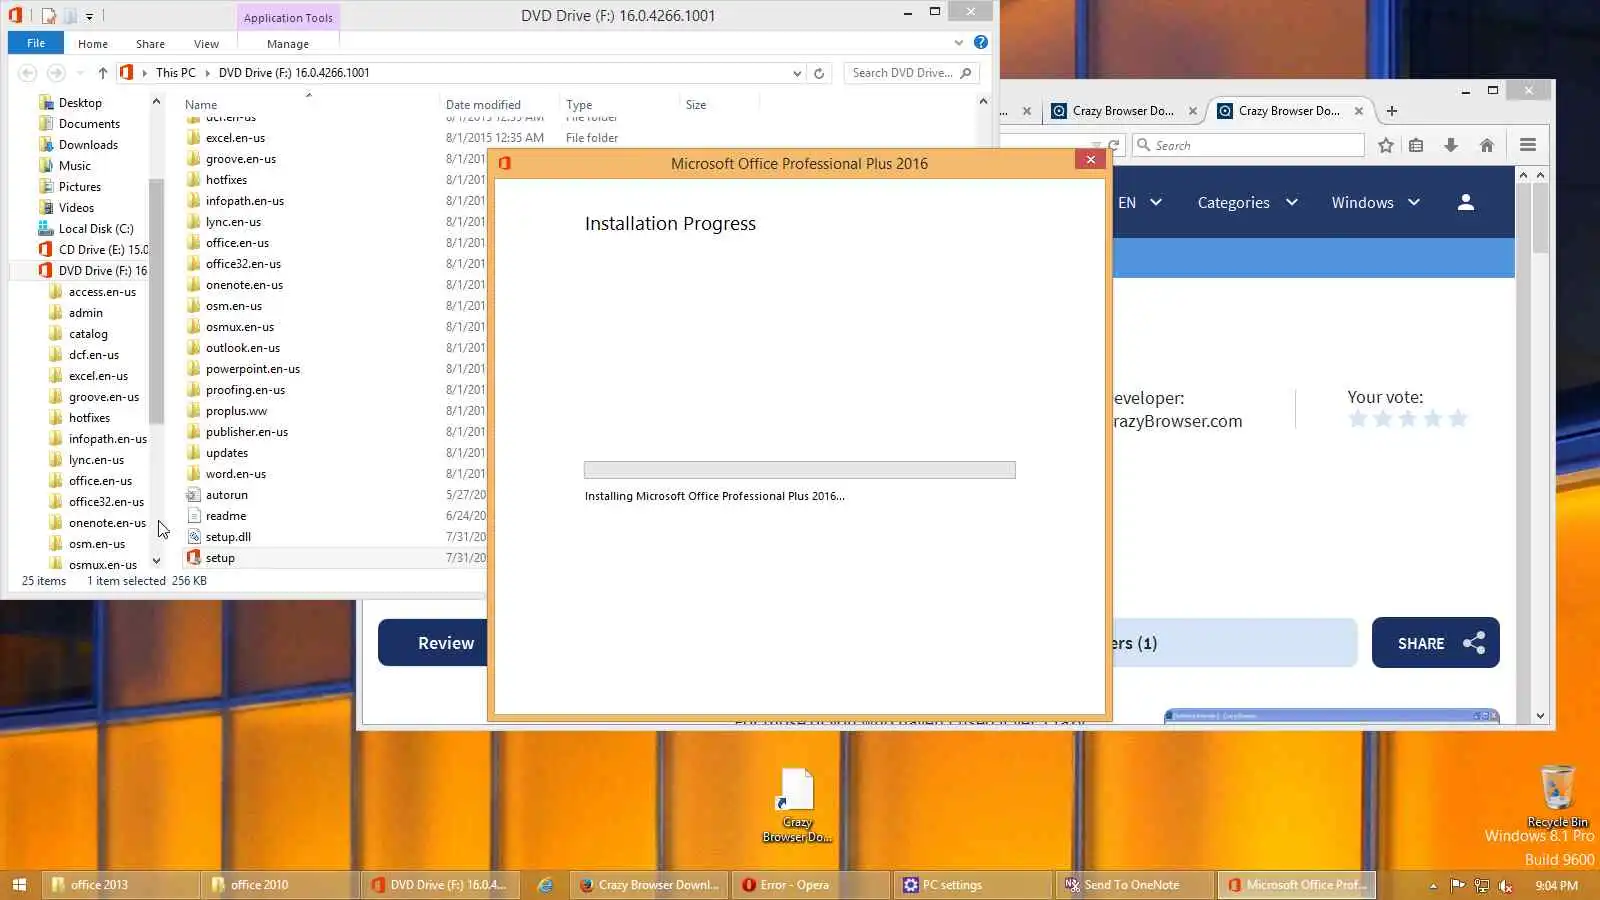Switch to office 2010 in the taskbar
This screenshot has width=1600, height=900.
pyautogui.click(x=280, y=885)
